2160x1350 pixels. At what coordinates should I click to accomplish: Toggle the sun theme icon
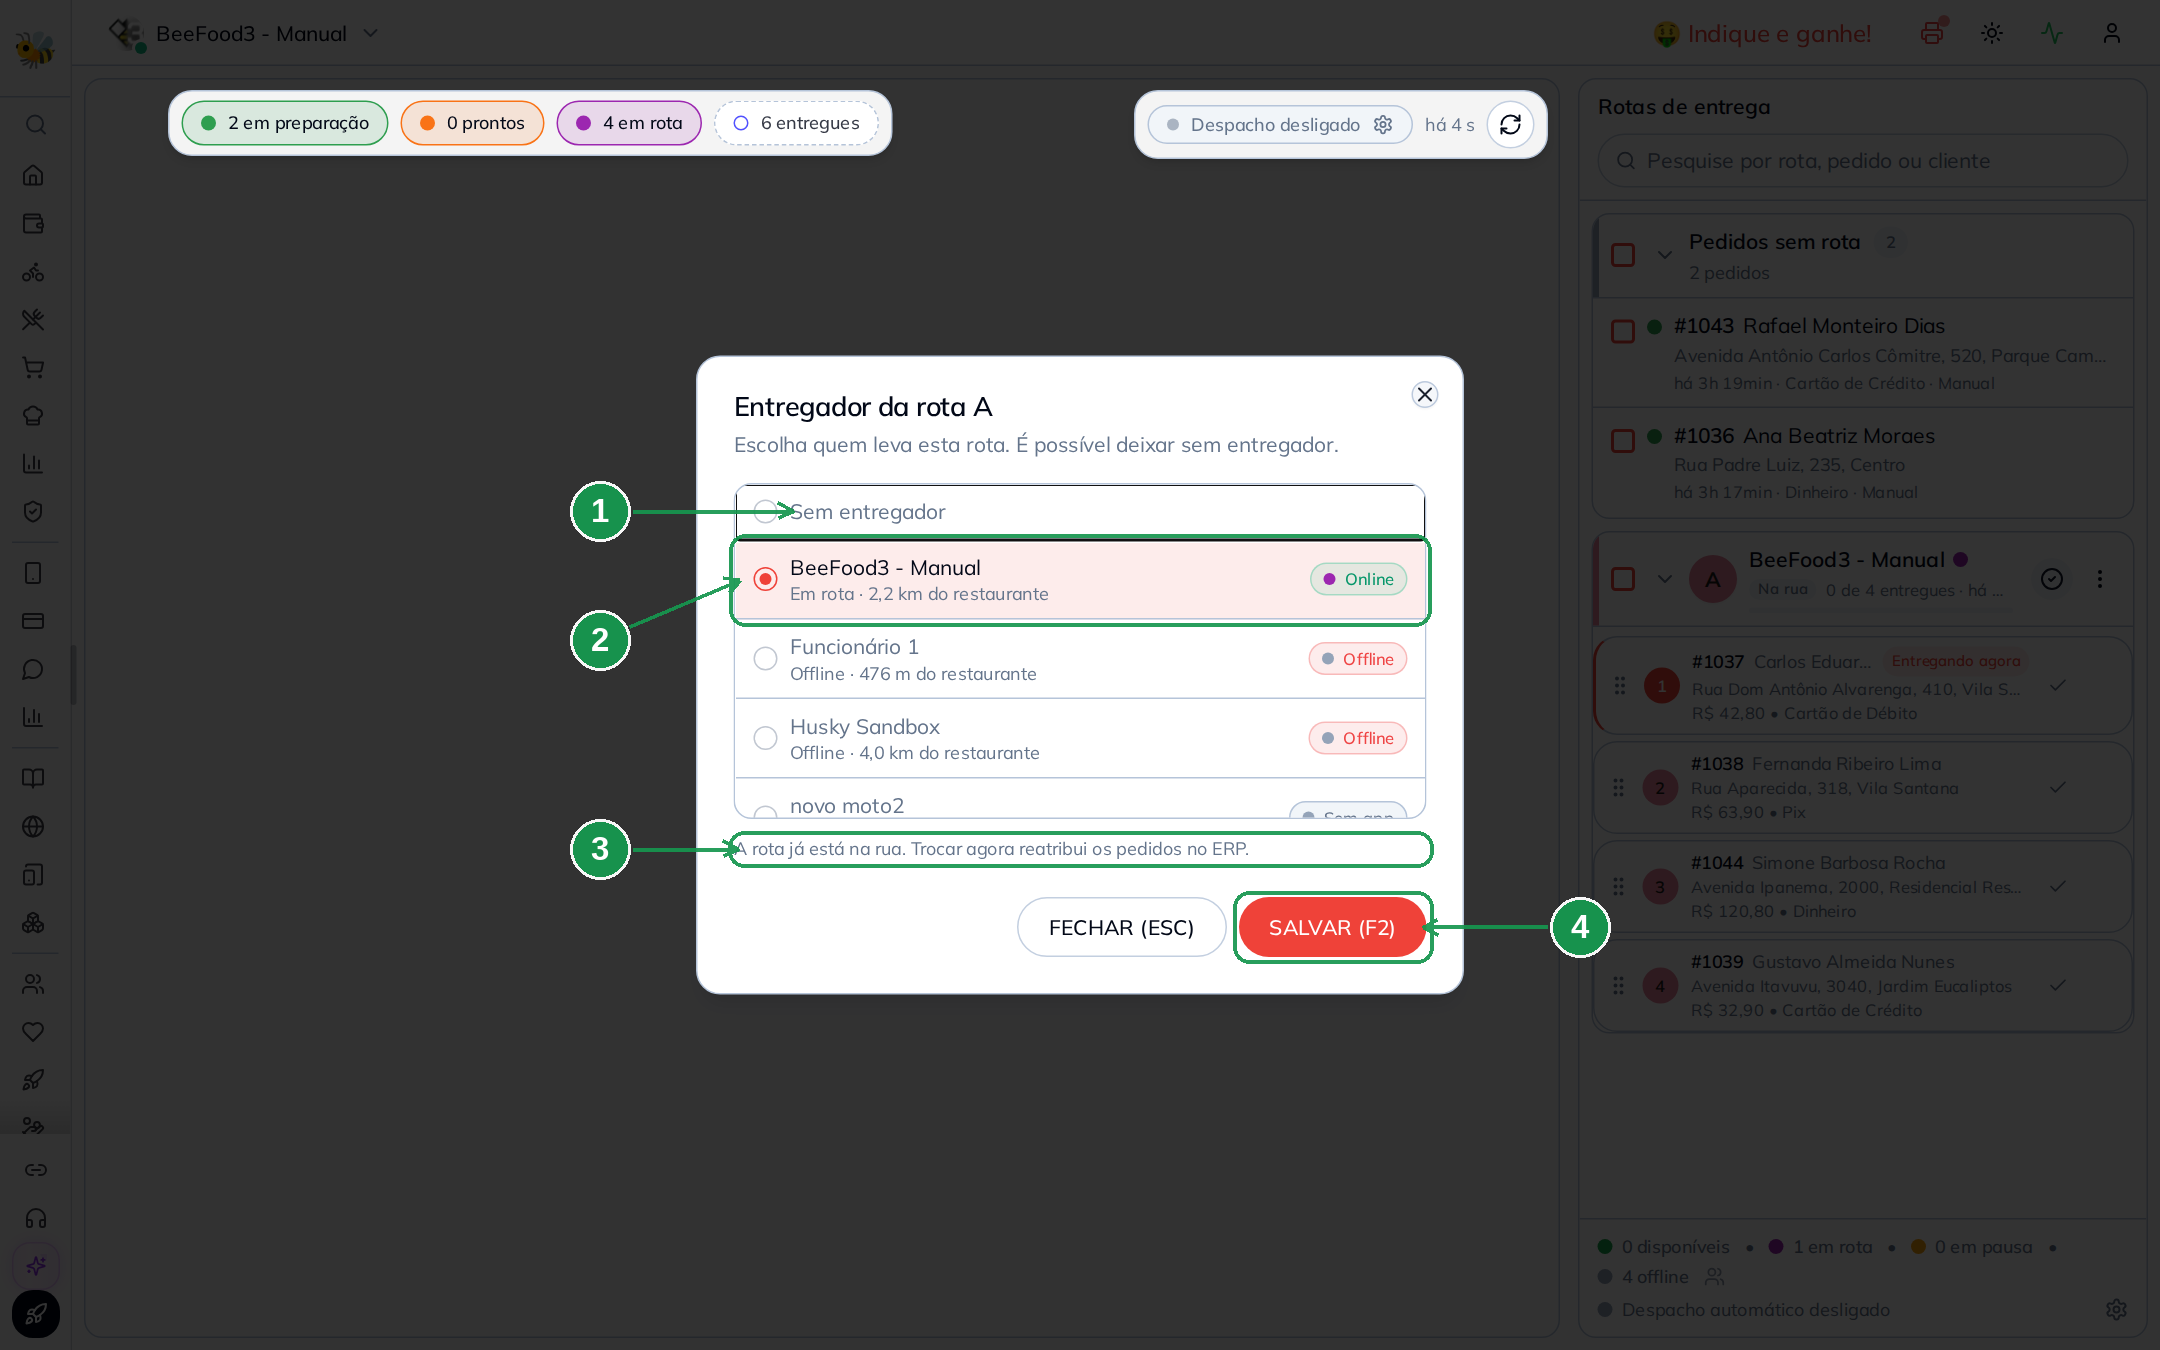click(x=1992, y=33)
